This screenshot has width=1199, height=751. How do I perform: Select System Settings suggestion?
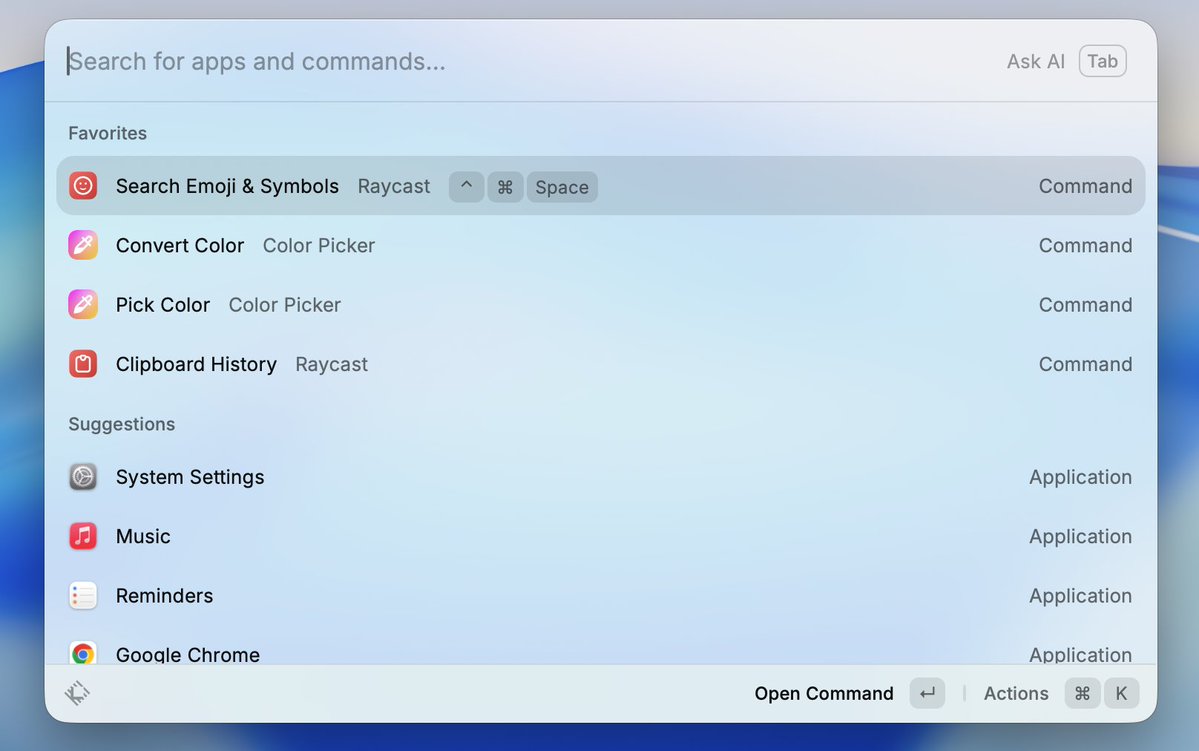[600, 476]
